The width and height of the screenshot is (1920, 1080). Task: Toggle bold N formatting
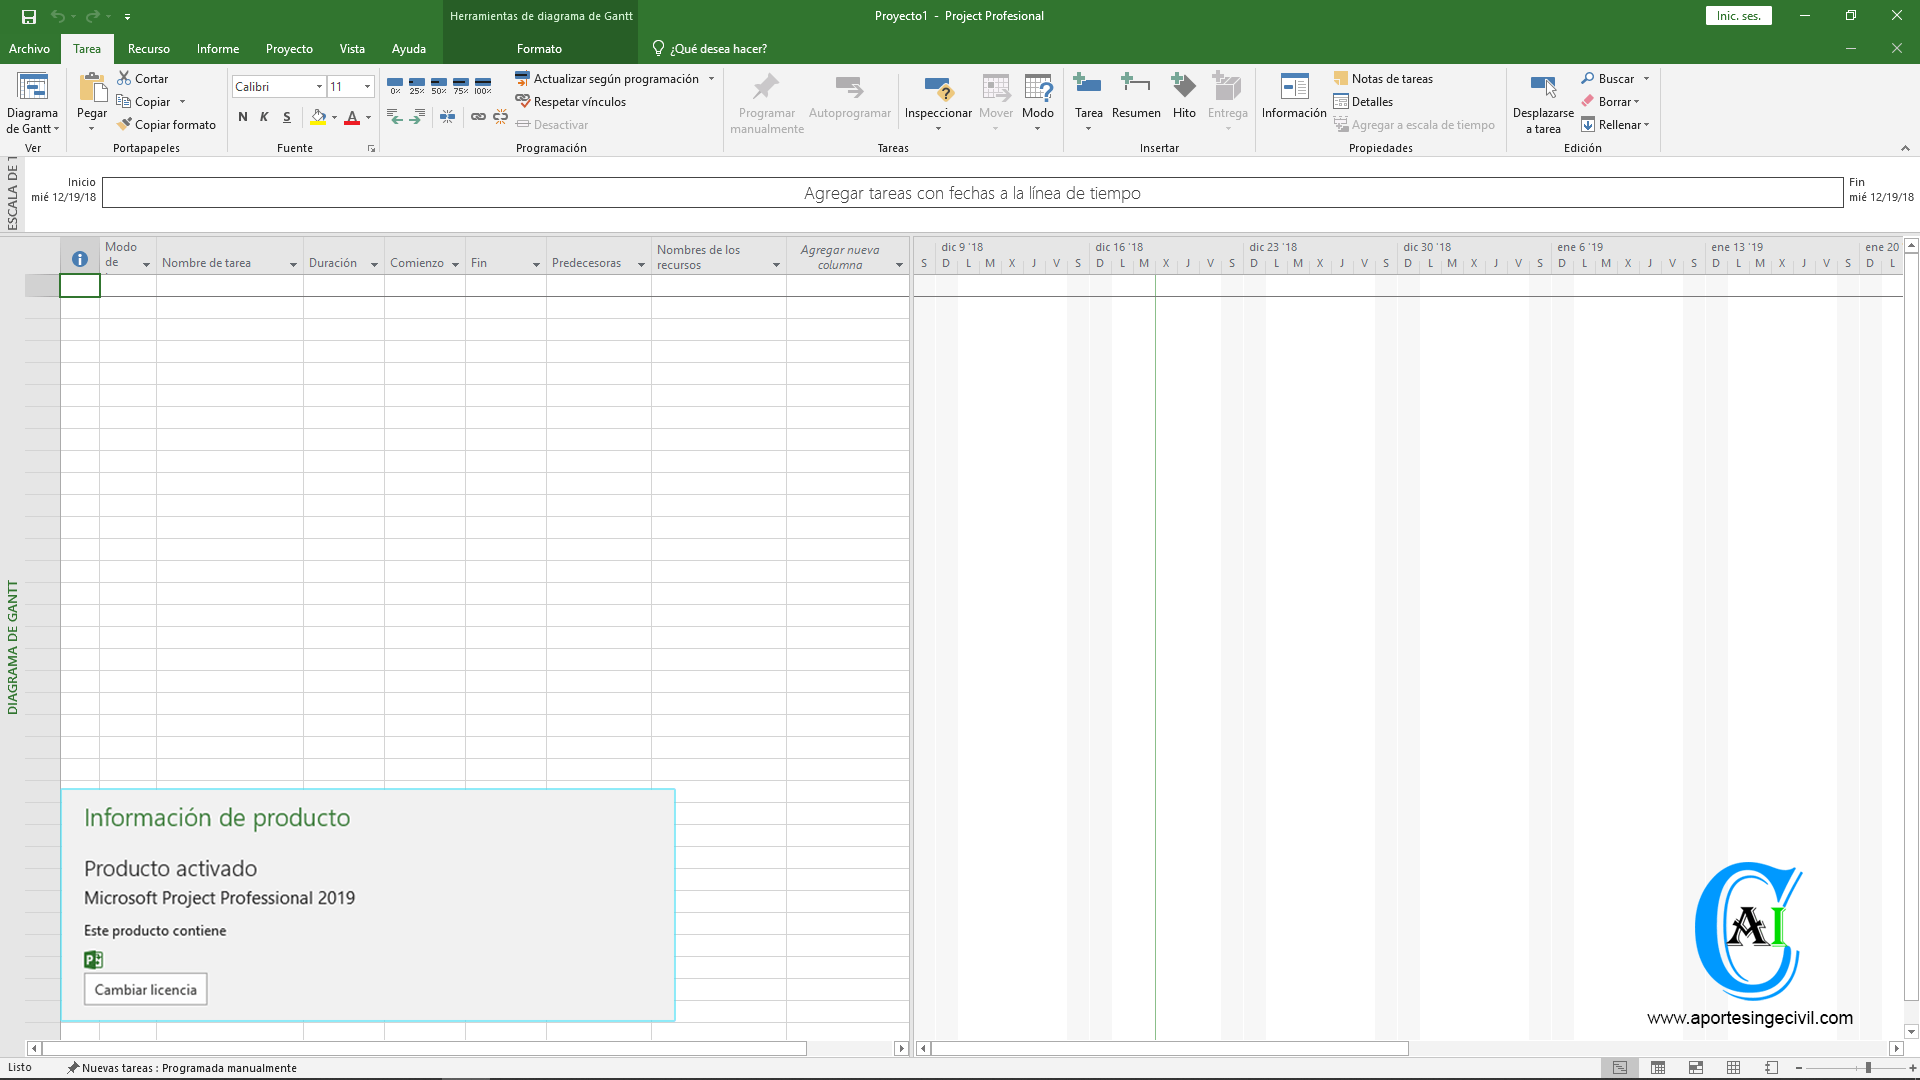point(243,117)
